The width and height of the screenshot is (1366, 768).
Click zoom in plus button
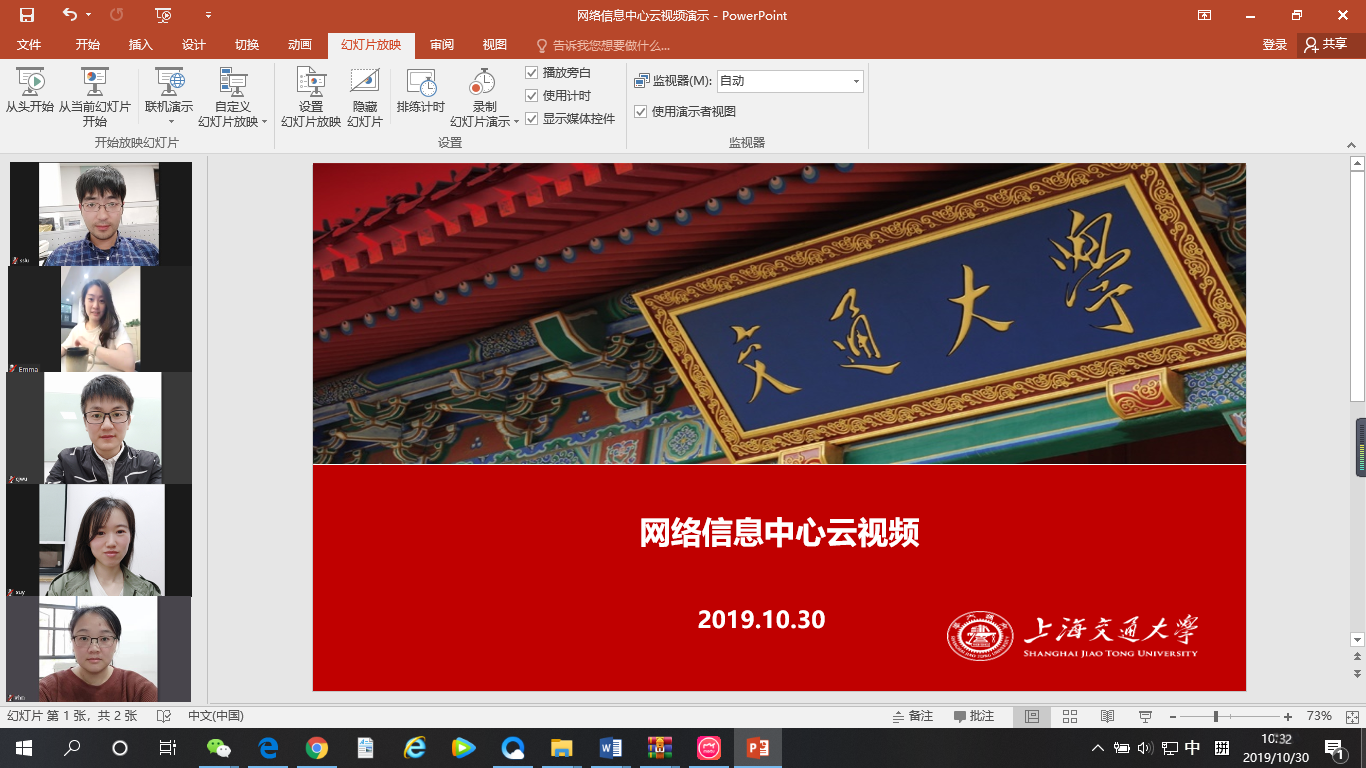pyautogui.click(x=1288, y=716)
